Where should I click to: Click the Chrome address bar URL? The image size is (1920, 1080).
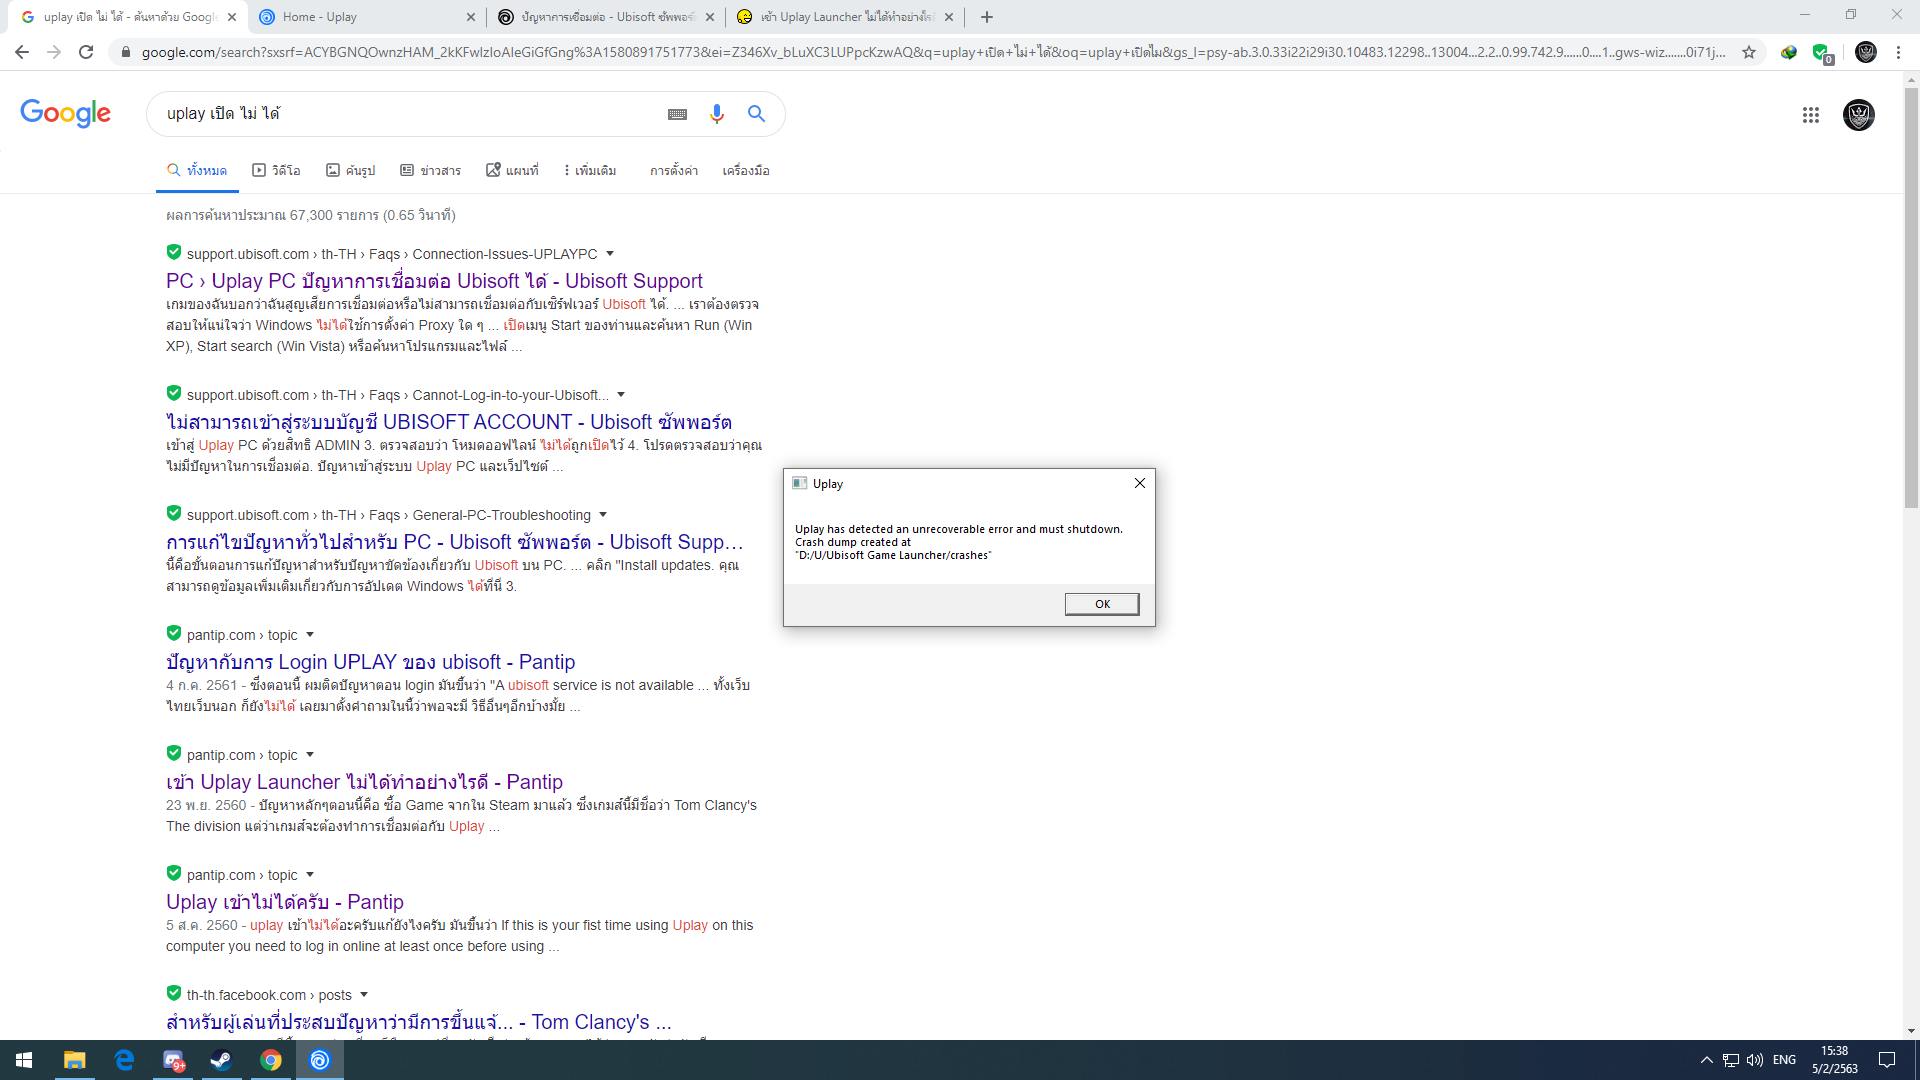coord(933,52)
